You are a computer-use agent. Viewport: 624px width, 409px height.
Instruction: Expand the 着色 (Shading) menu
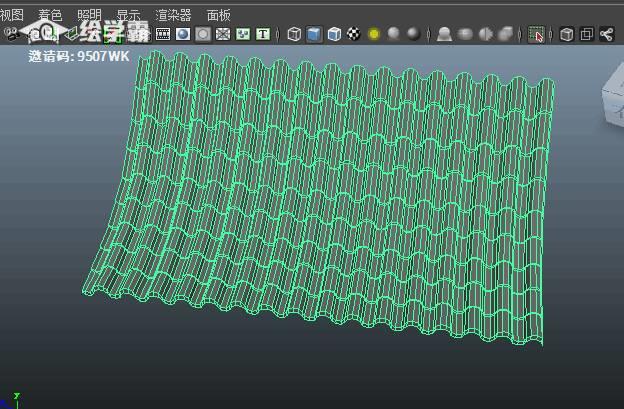click(50, 15)
